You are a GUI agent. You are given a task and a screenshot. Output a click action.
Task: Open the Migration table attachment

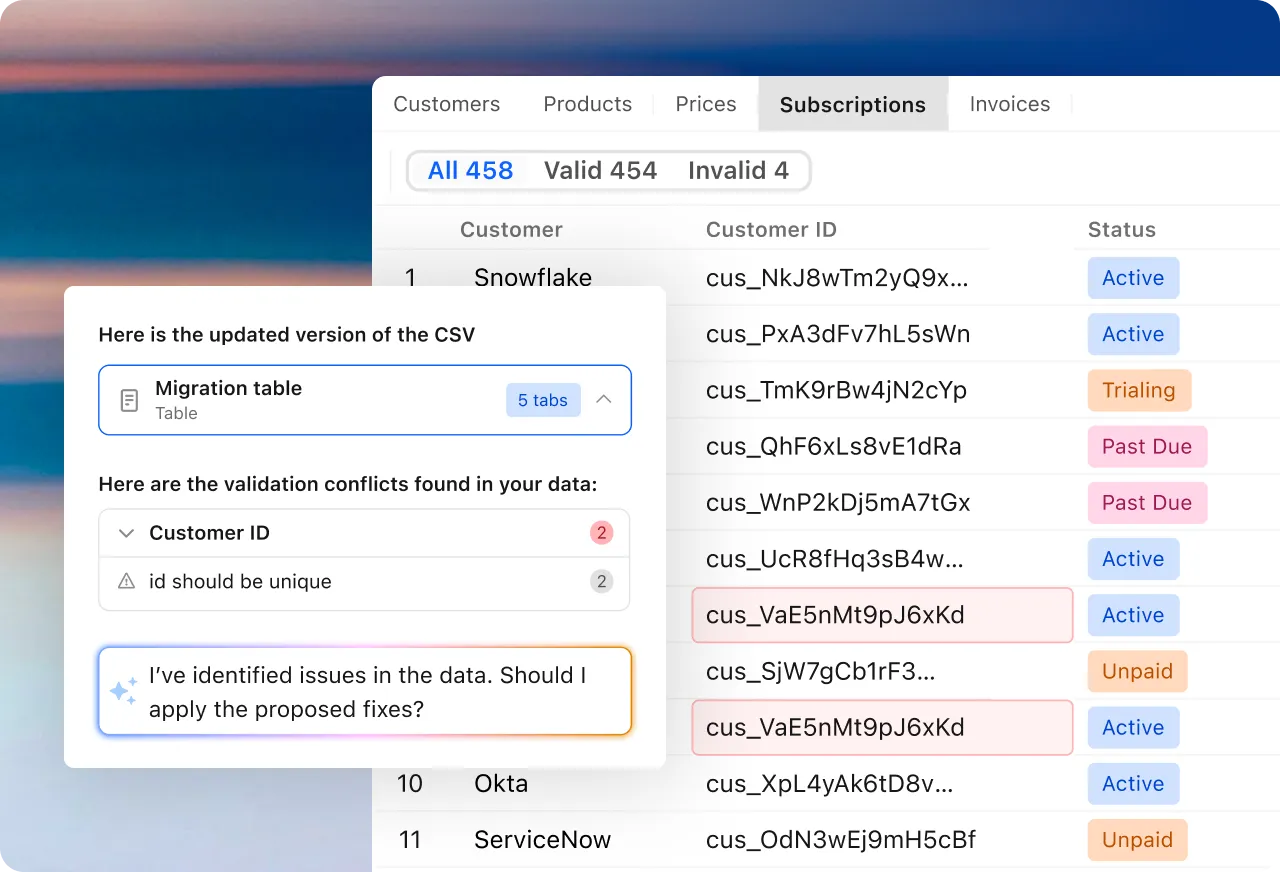pyautogui.click(x=365, y=400)
